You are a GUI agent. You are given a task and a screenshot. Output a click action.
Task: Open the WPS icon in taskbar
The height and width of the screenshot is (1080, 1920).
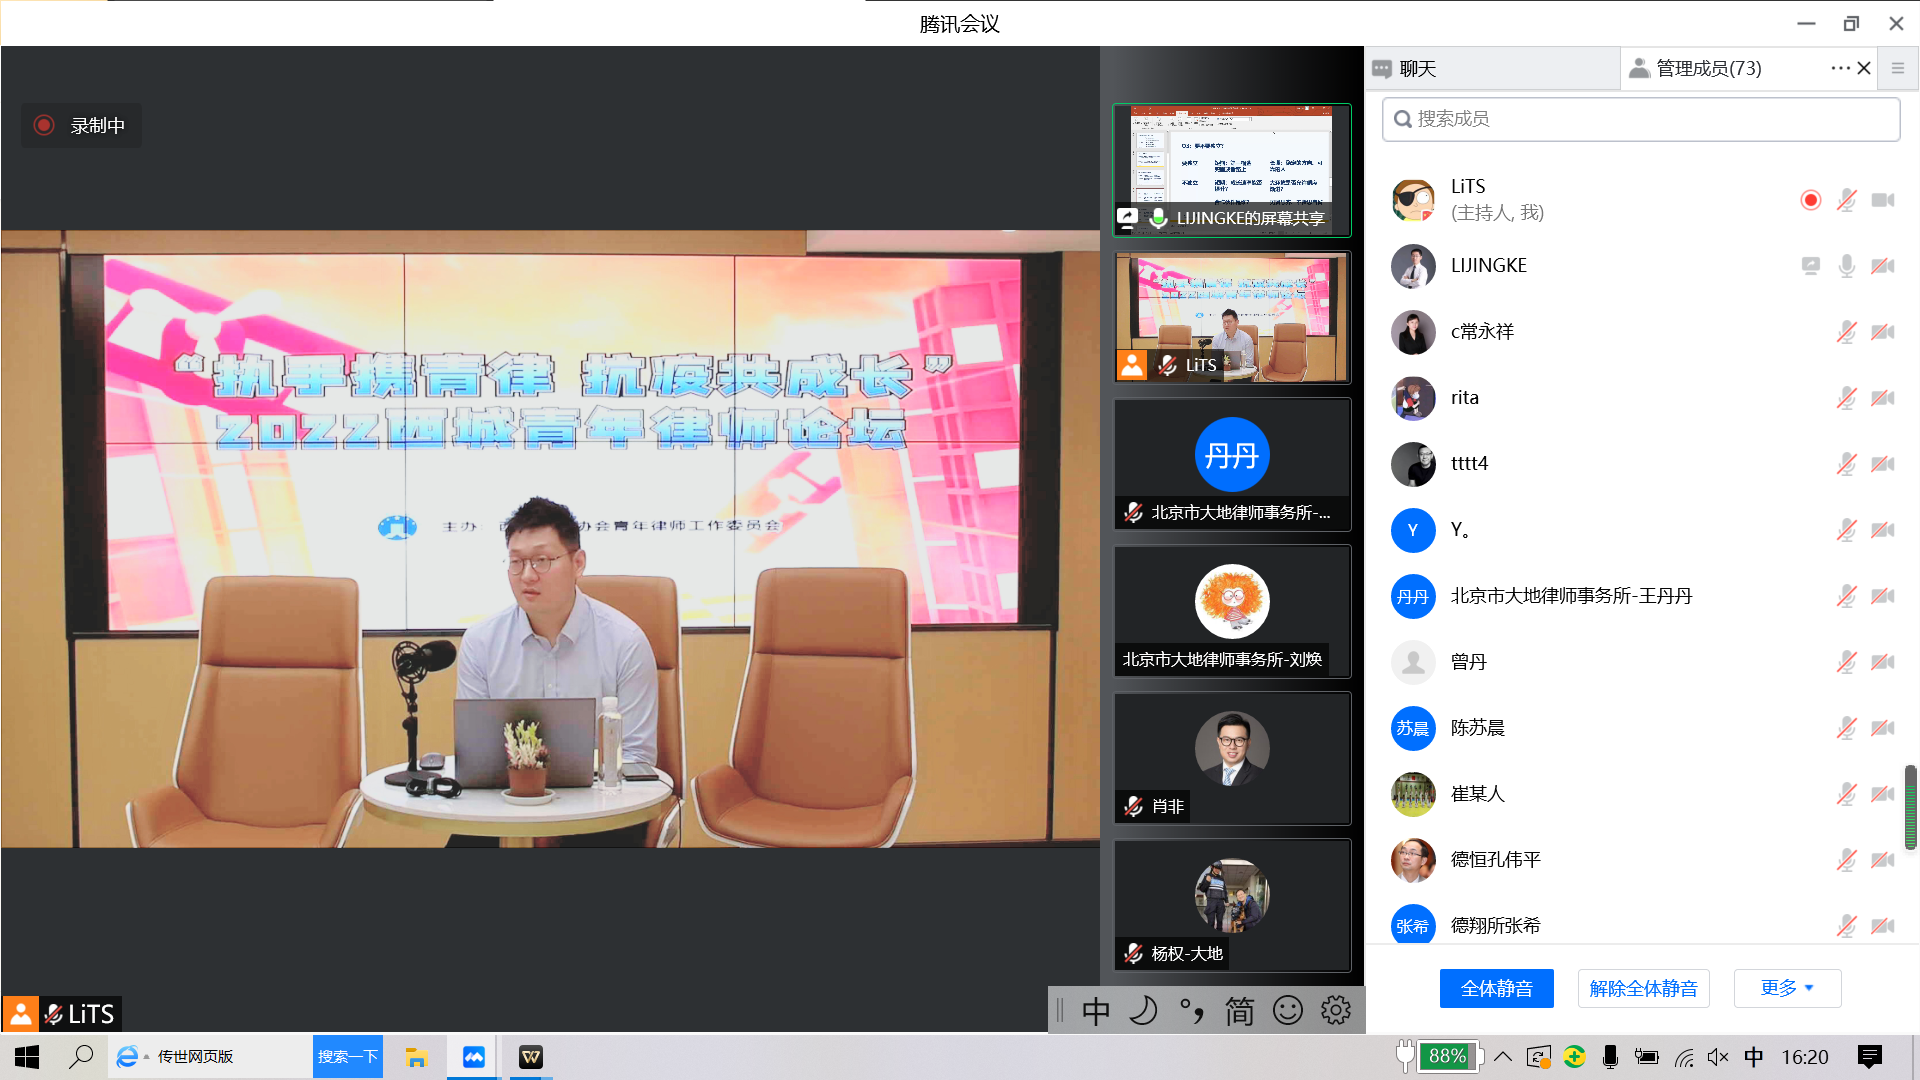point(531,1057)
